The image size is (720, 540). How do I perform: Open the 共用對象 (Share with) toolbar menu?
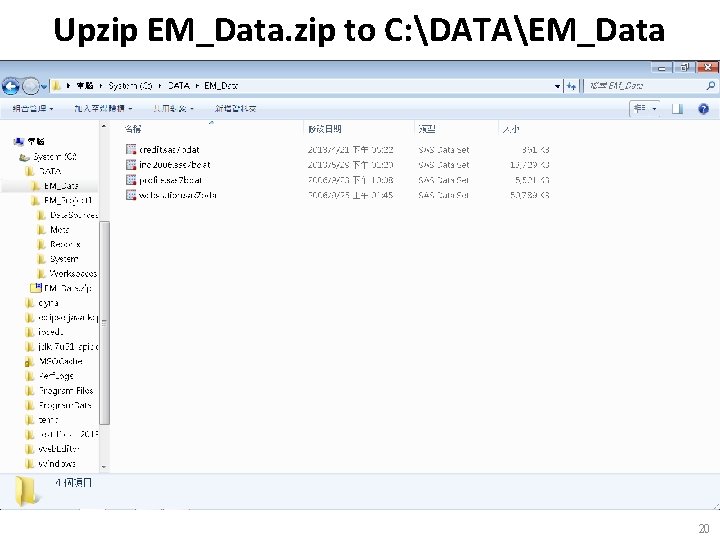coord(173,108)
